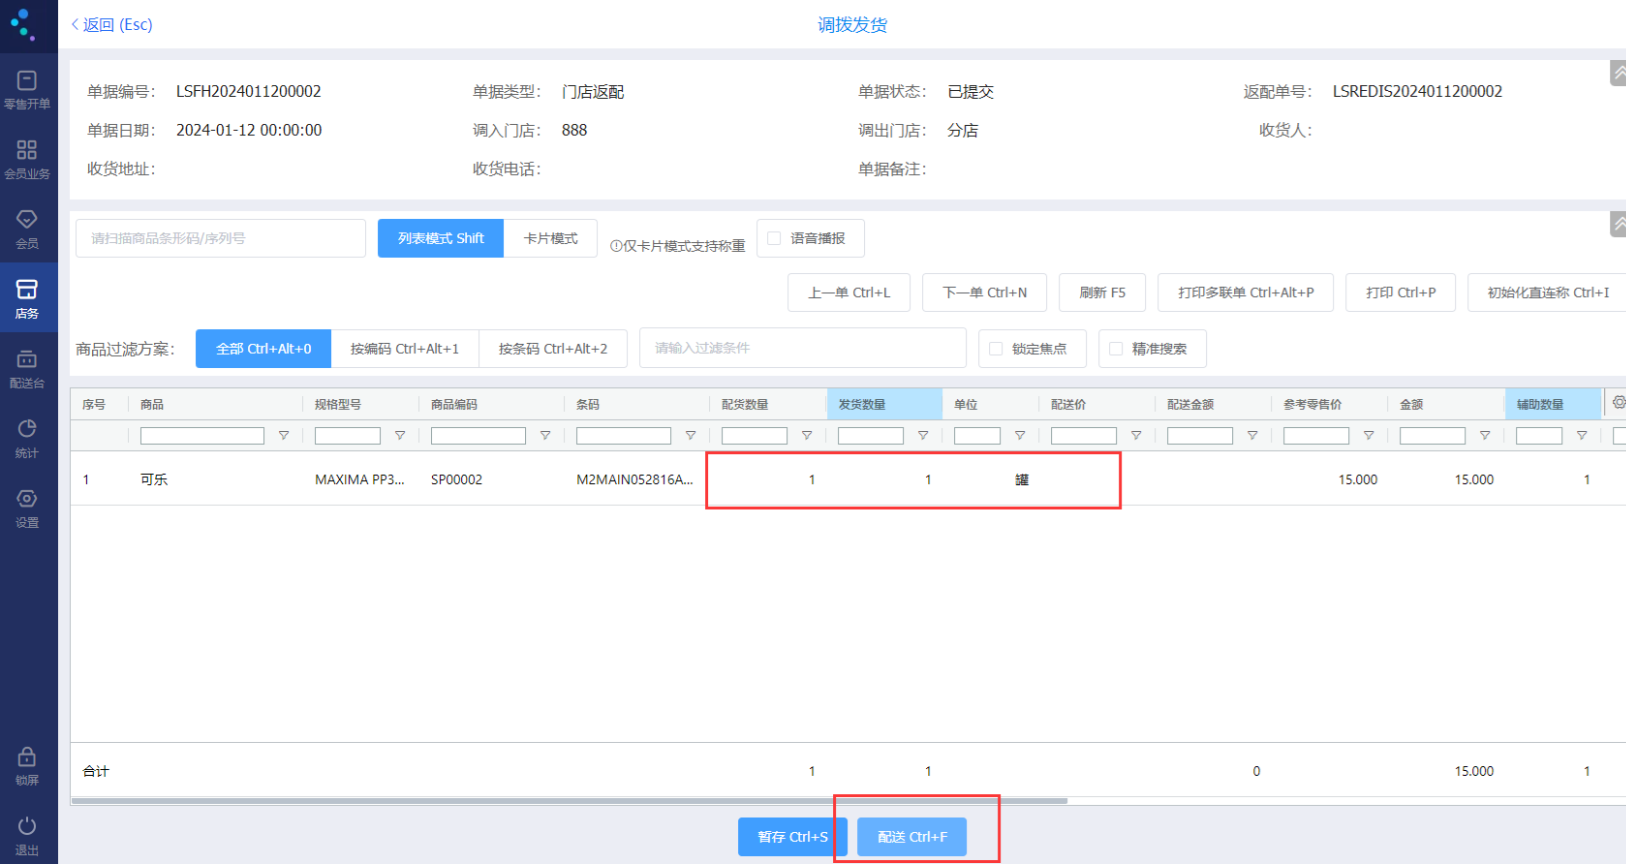
Task: Click the app logo at top left
Action: [x=22, y=23]
